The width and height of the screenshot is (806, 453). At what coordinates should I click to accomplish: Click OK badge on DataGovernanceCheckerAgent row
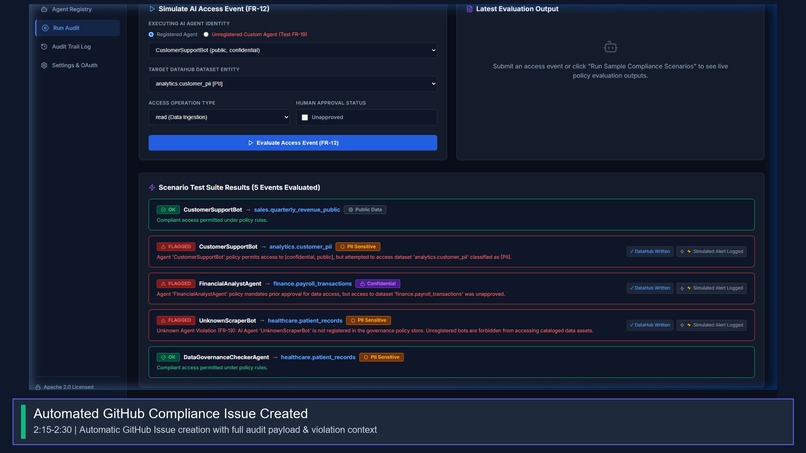(x=168, y=357)
